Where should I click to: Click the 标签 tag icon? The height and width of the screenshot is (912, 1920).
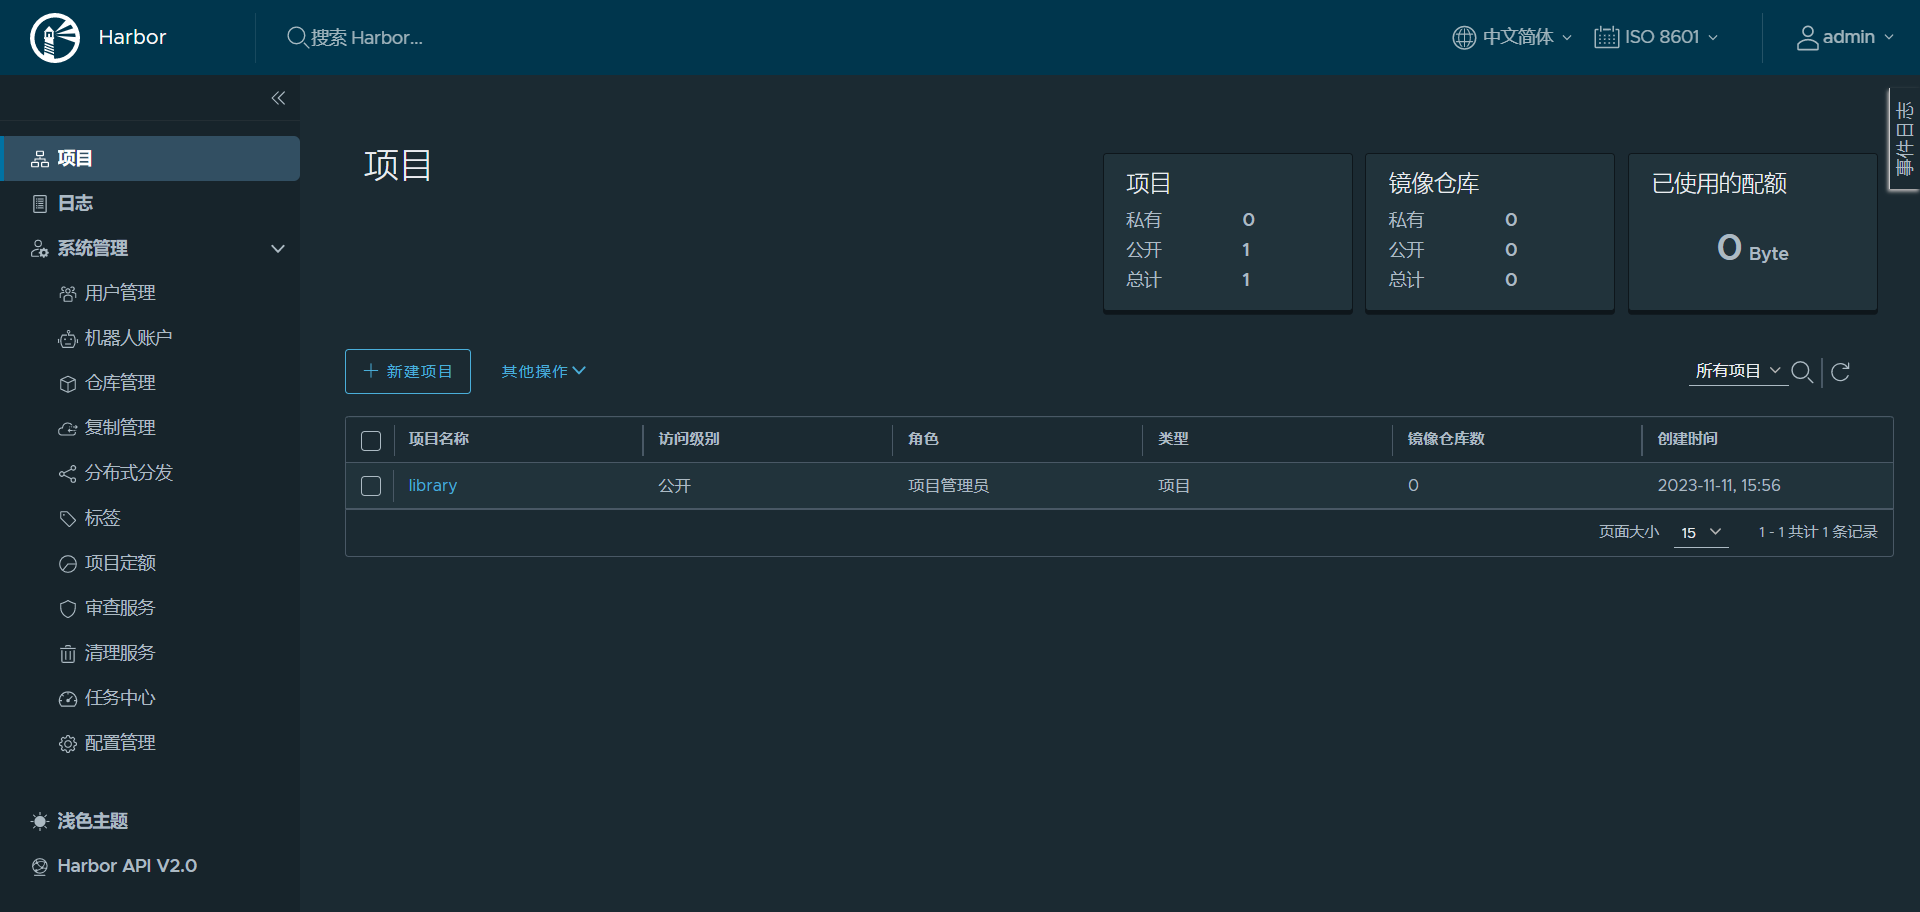tap(67, 519)
